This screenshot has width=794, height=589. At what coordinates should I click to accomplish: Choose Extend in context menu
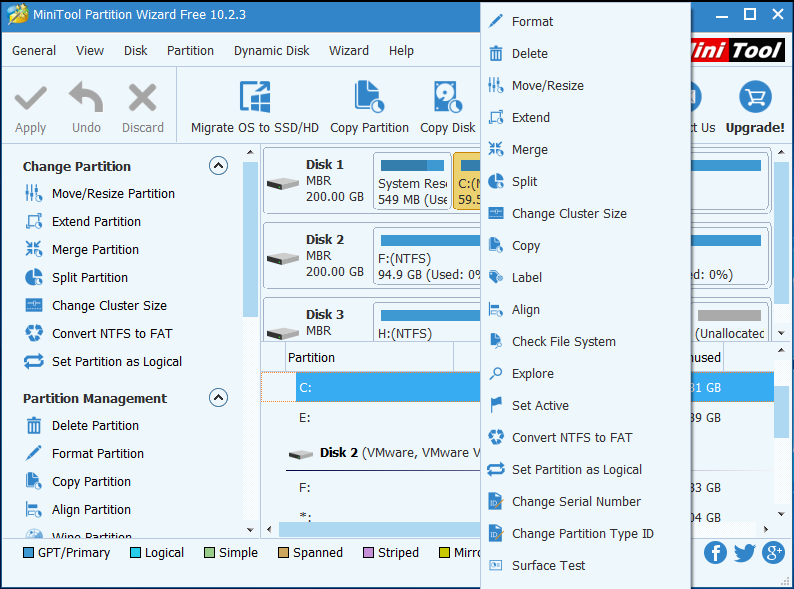(x=585, y=117)
